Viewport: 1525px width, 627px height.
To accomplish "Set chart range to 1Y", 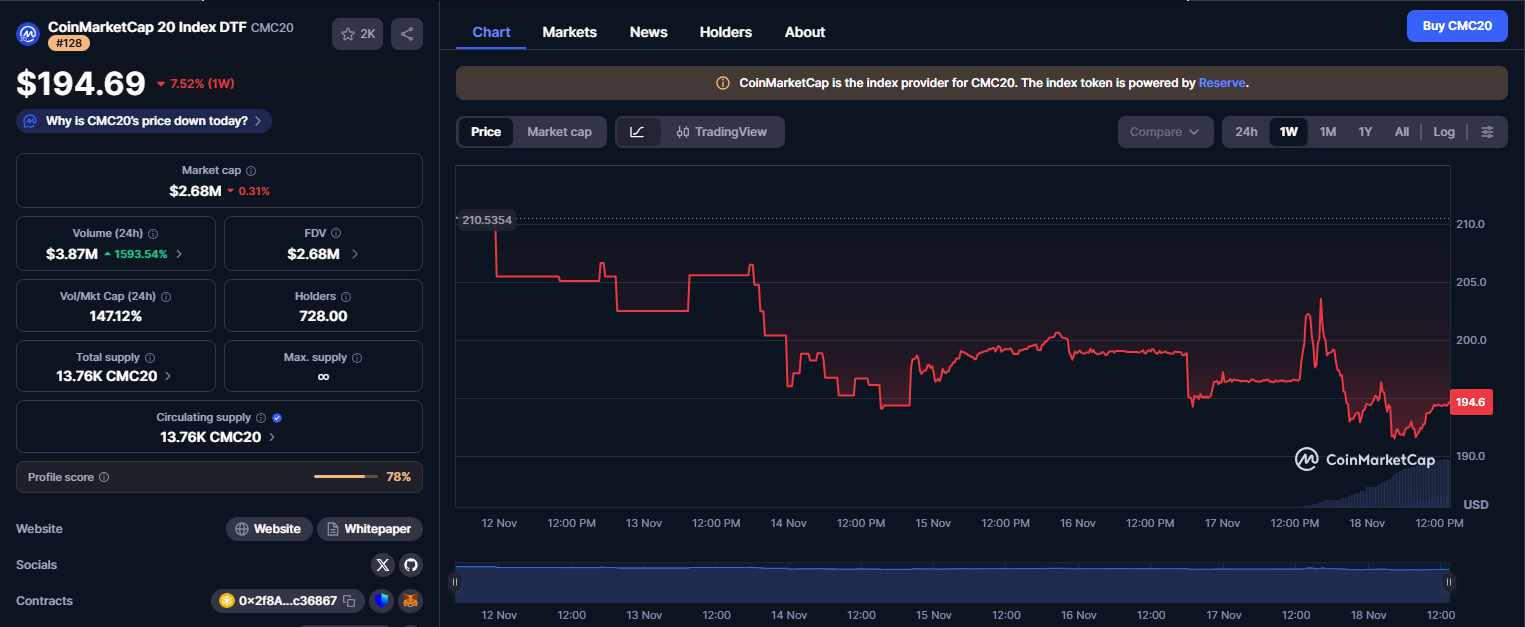I will (x=1365, y=132).
